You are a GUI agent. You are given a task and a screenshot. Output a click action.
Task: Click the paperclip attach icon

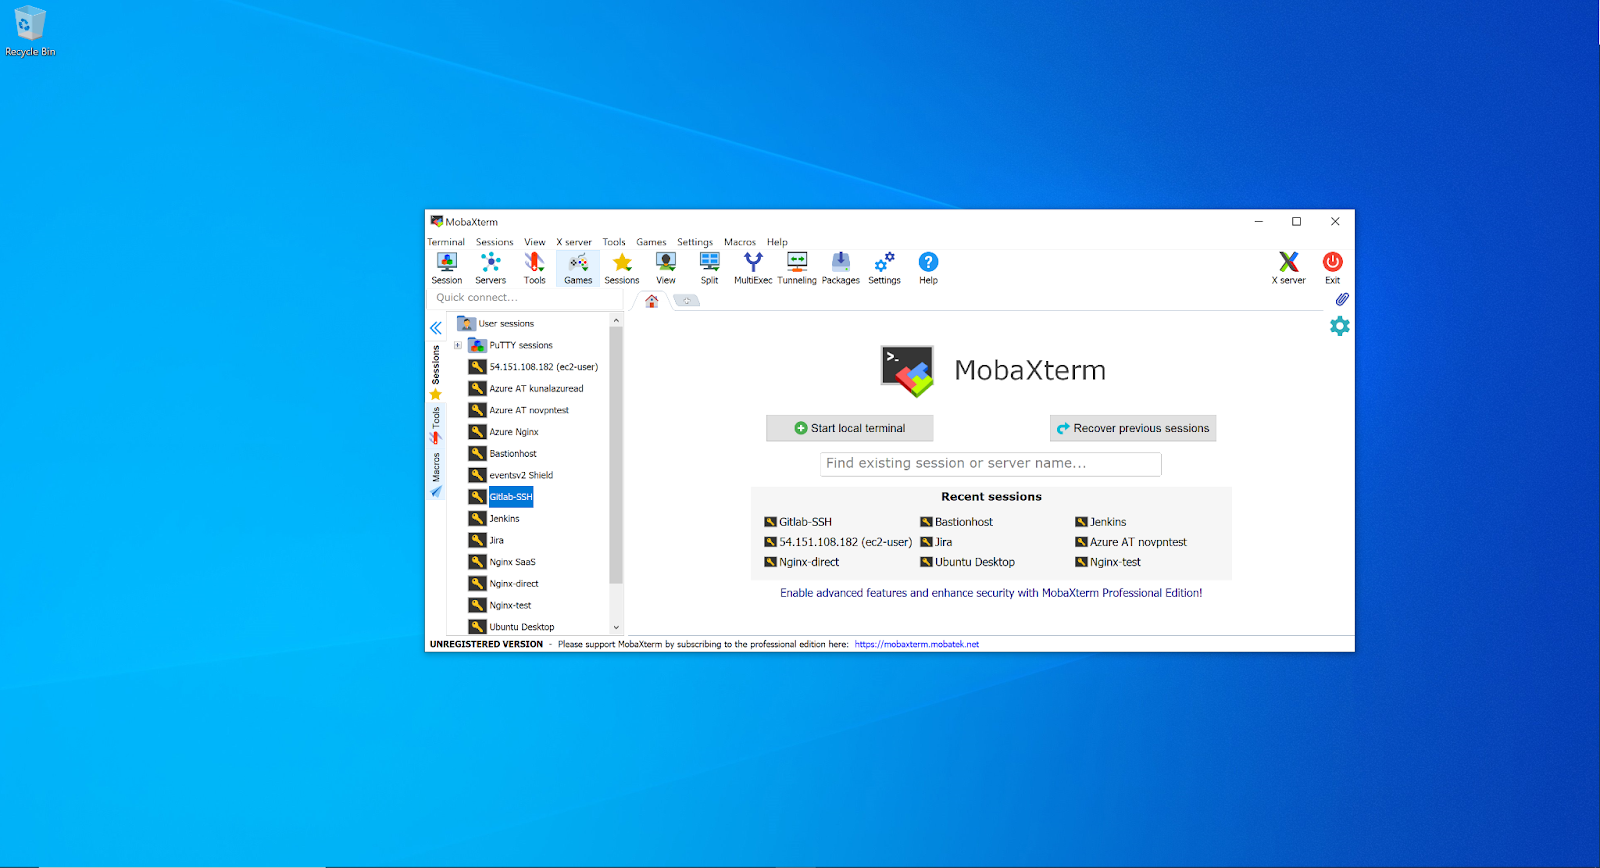[x=1341, y=299]
